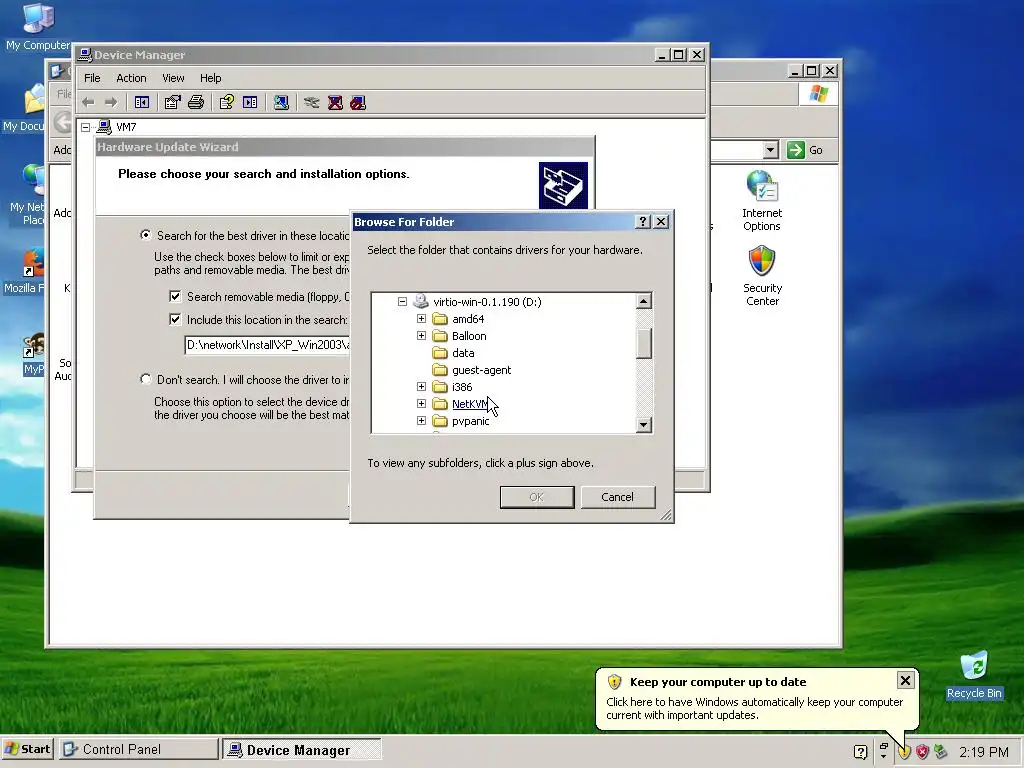The width and height of the screenshot is (1024, 768).
Task: Open the Action menu in Device Manager
Action: click(131, 78)
